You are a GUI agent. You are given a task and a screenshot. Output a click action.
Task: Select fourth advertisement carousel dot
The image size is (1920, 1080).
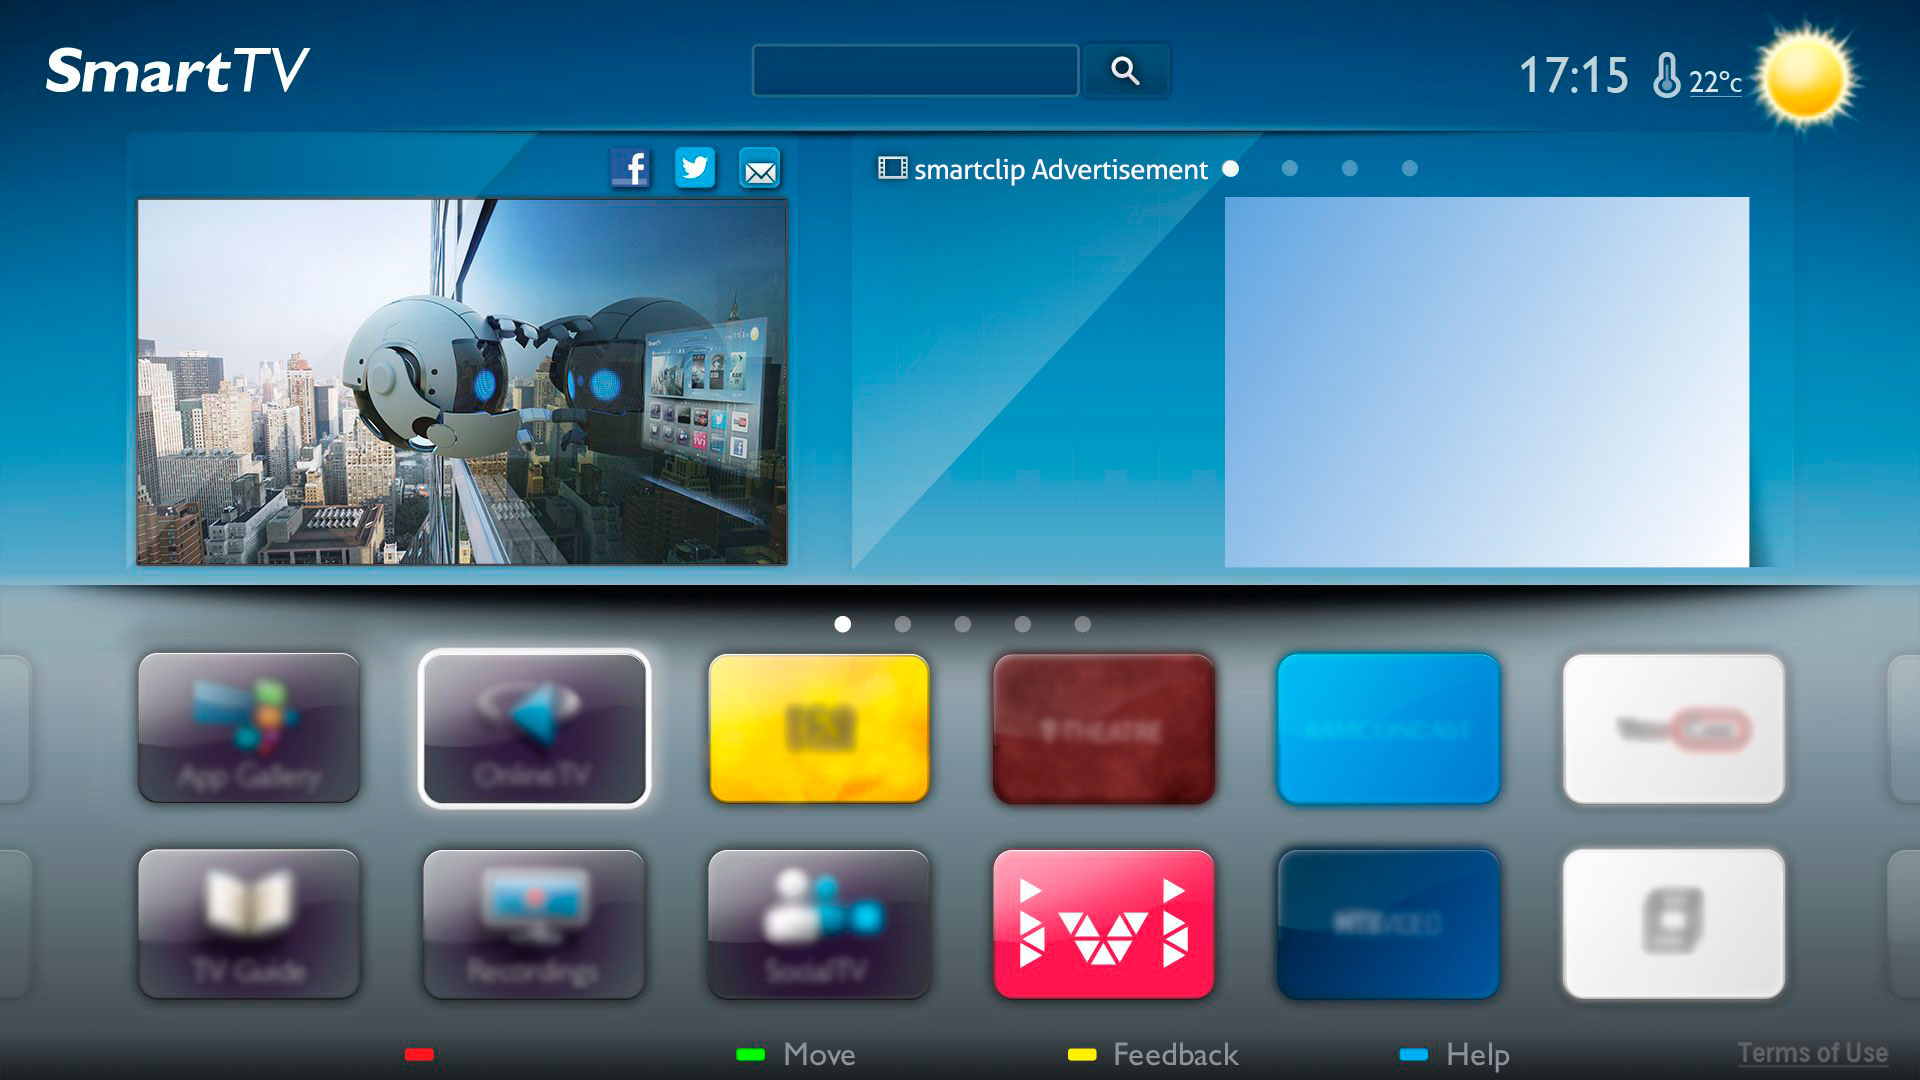coord(1410,169)
